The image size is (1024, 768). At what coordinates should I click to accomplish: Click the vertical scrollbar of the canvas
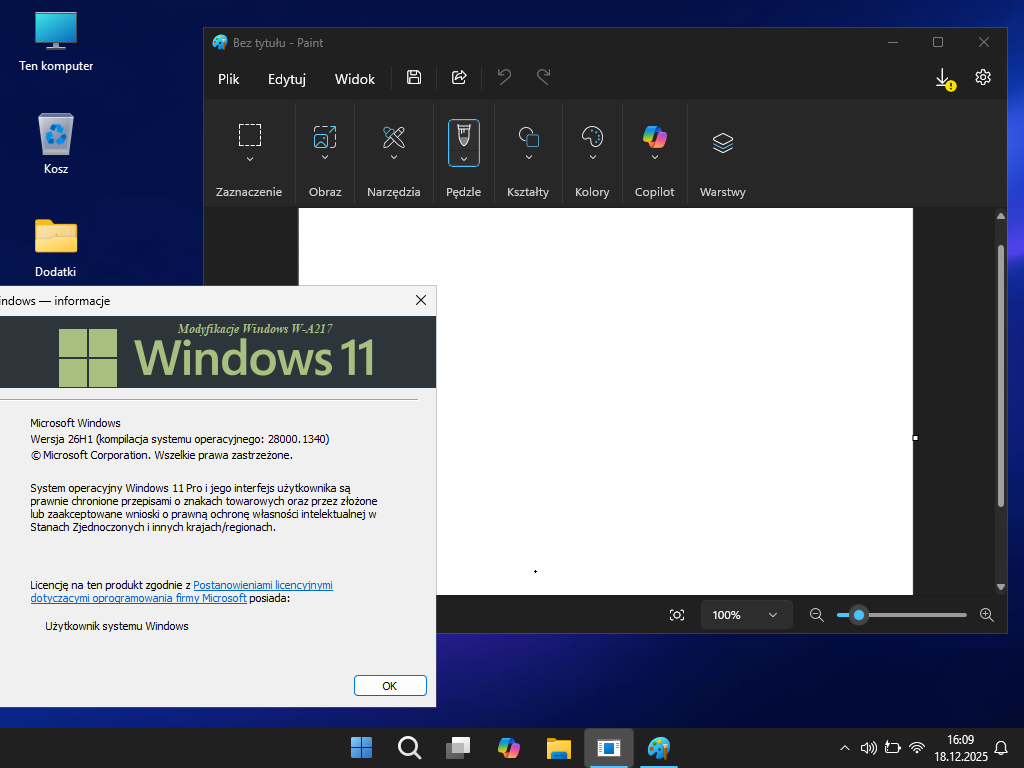[1000, 375]
